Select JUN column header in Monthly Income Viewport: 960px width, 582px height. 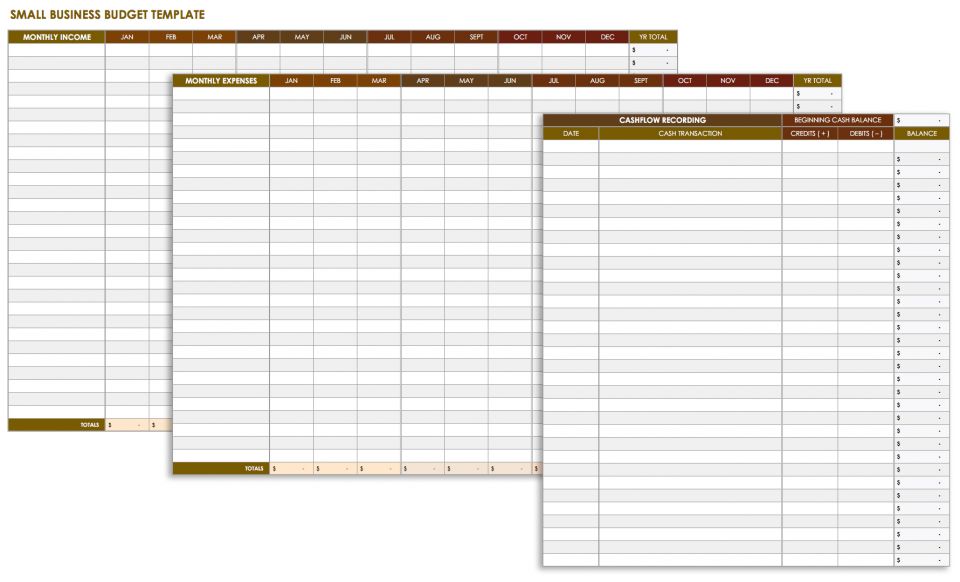[x=345, y=37]
